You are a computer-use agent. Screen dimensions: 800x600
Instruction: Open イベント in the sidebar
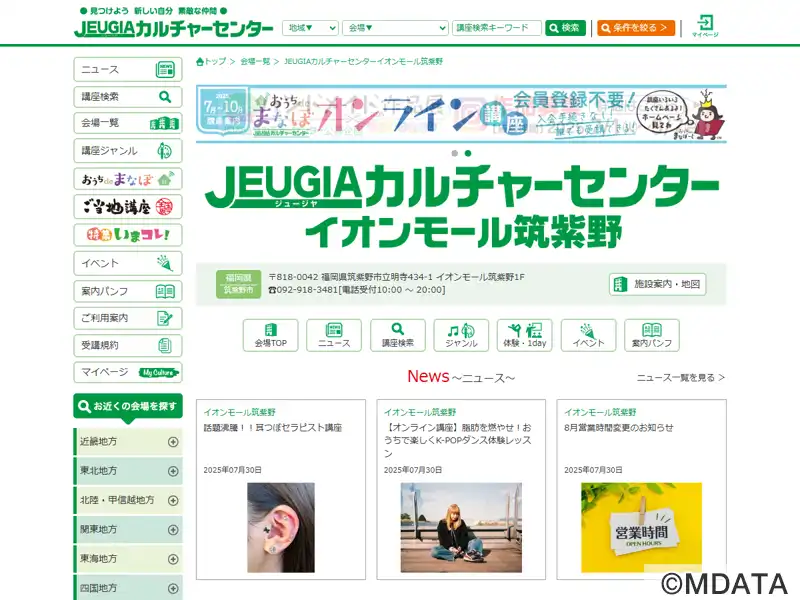click(128, 263)
